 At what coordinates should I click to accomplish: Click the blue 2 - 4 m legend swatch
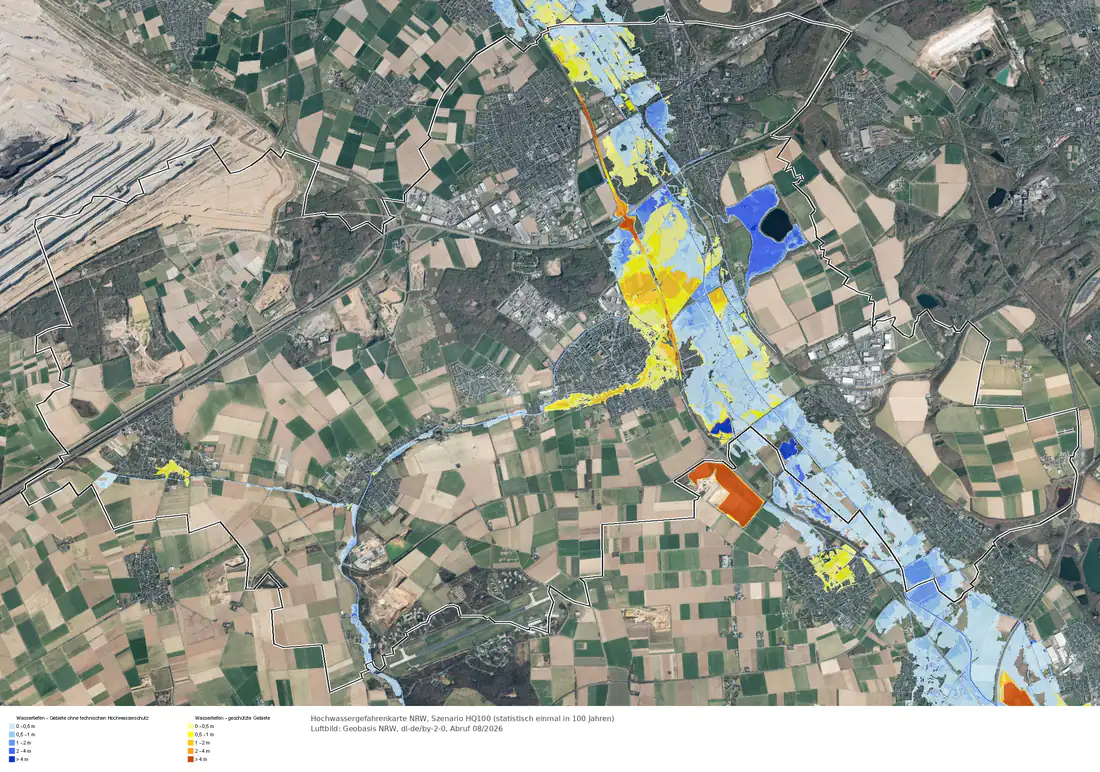(12, 751)
